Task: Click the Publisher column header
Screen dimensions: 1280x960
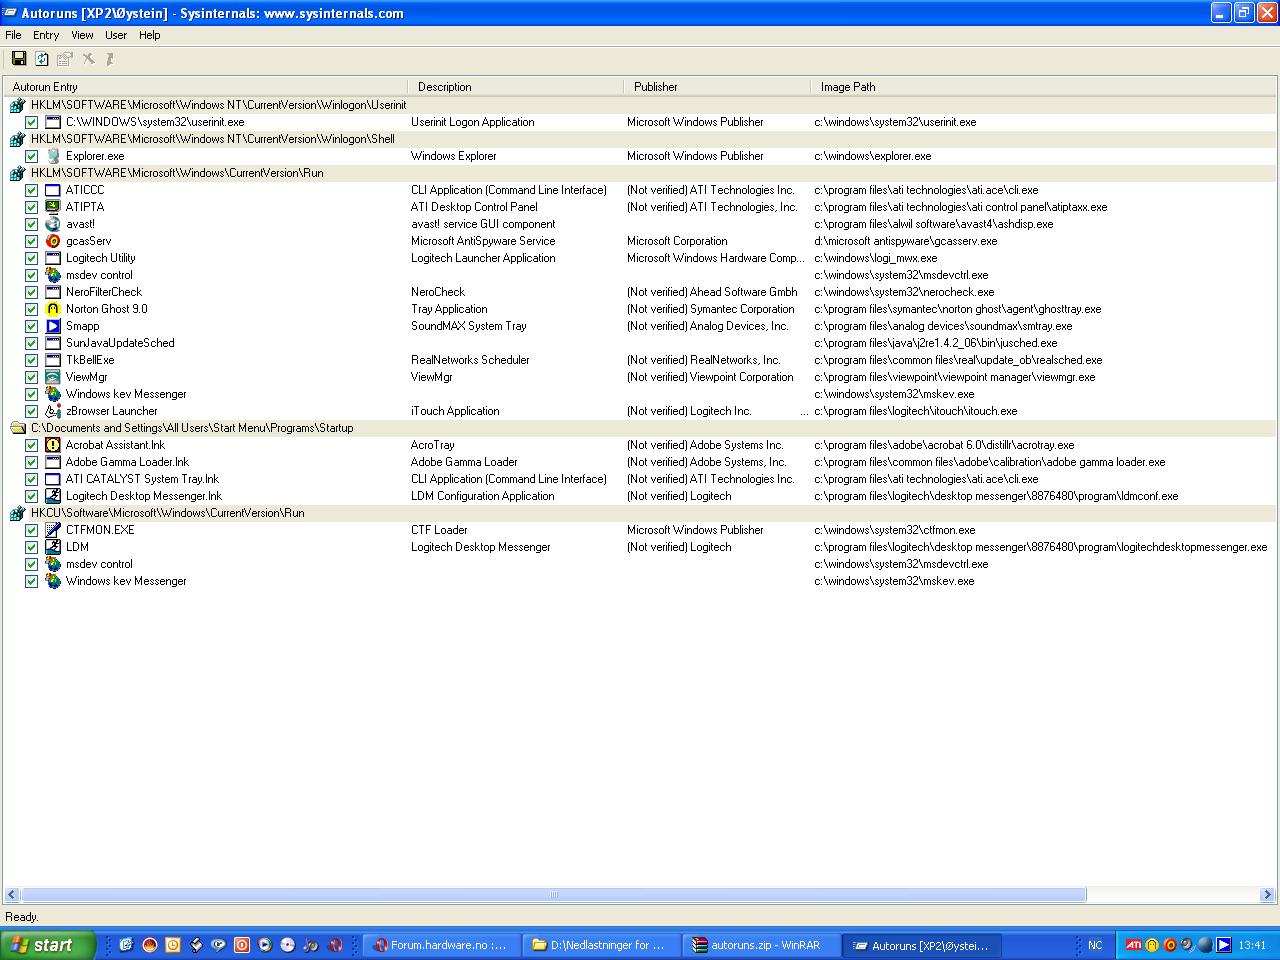Action: click(717, 87)
